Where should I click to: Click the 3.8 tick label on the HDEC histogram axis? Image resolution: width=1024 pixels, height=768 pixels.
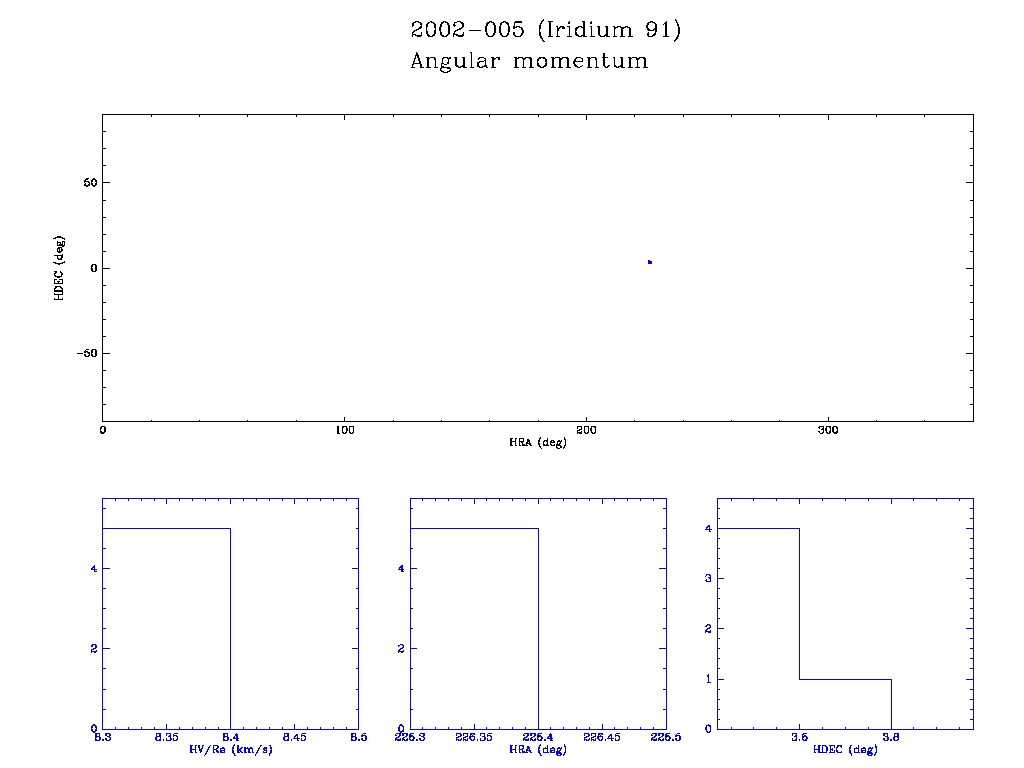890,738
